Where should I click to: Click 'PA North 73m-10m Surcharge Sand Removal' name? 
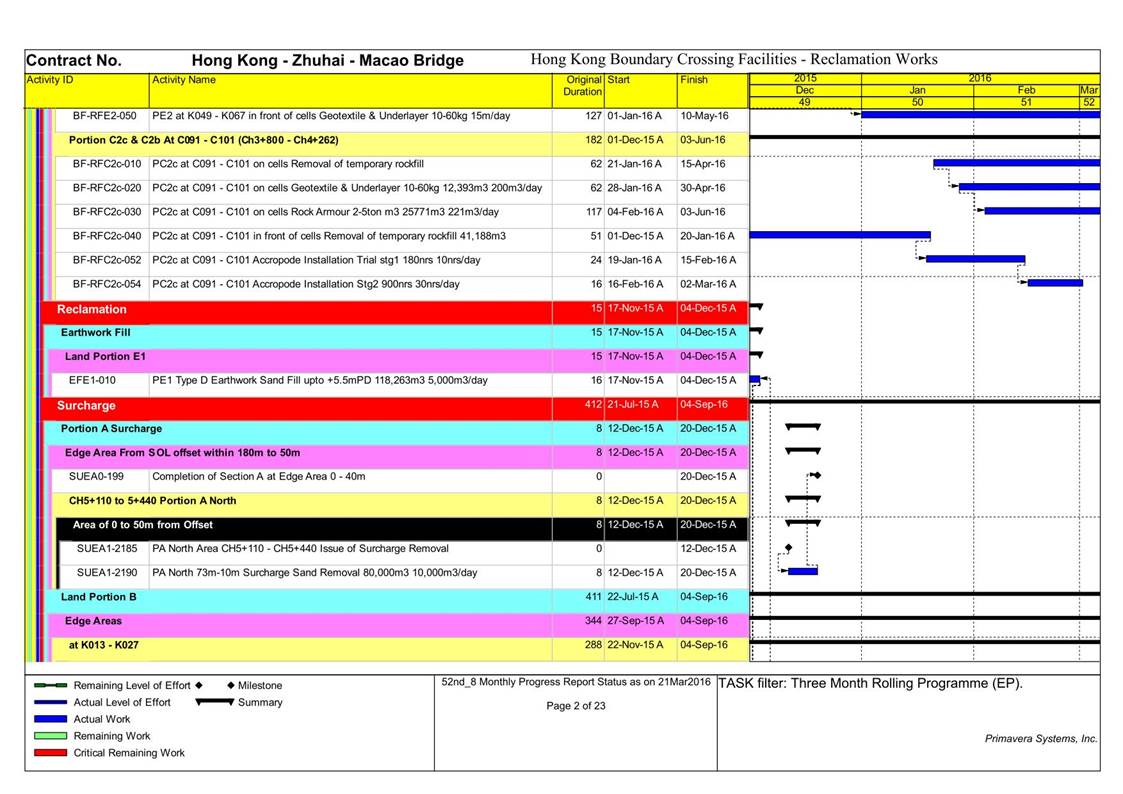click(x=314, y=573)
